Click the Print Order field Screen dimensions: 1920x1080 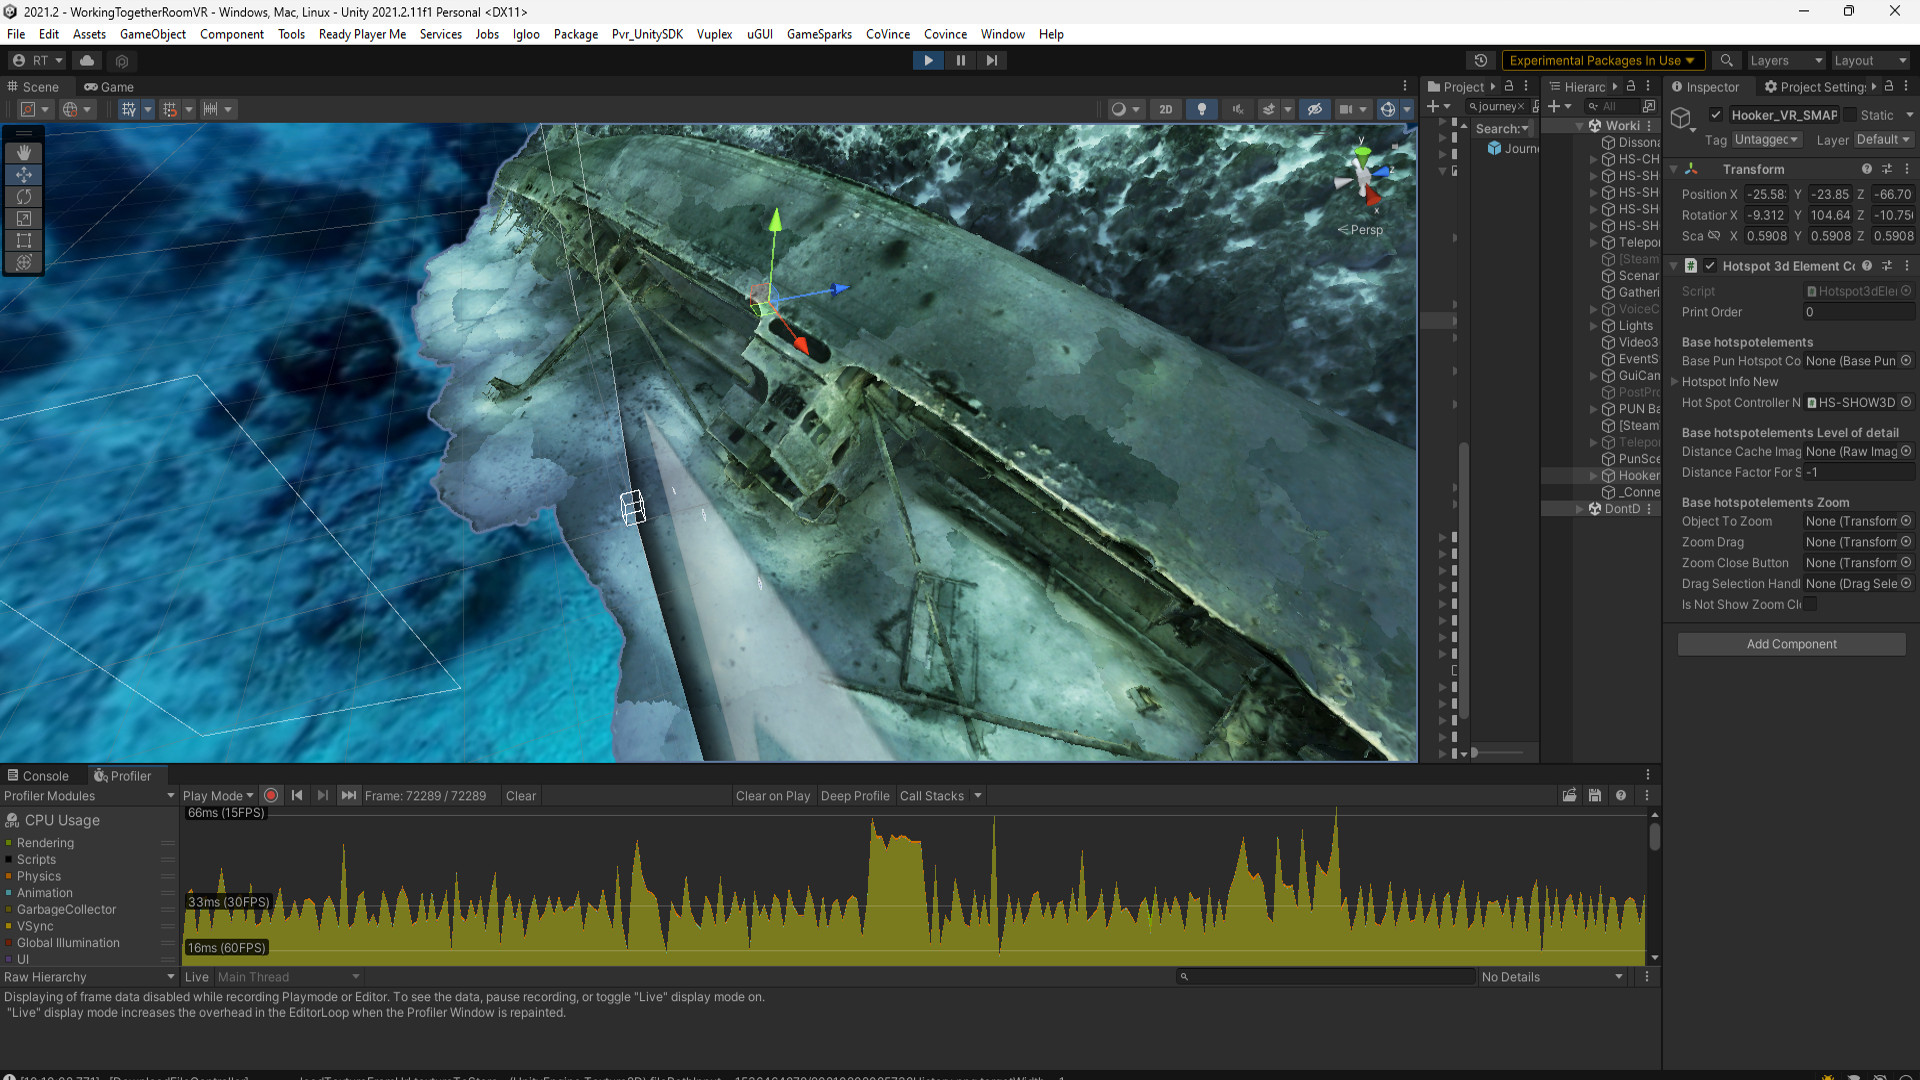tap(1859, 312)
